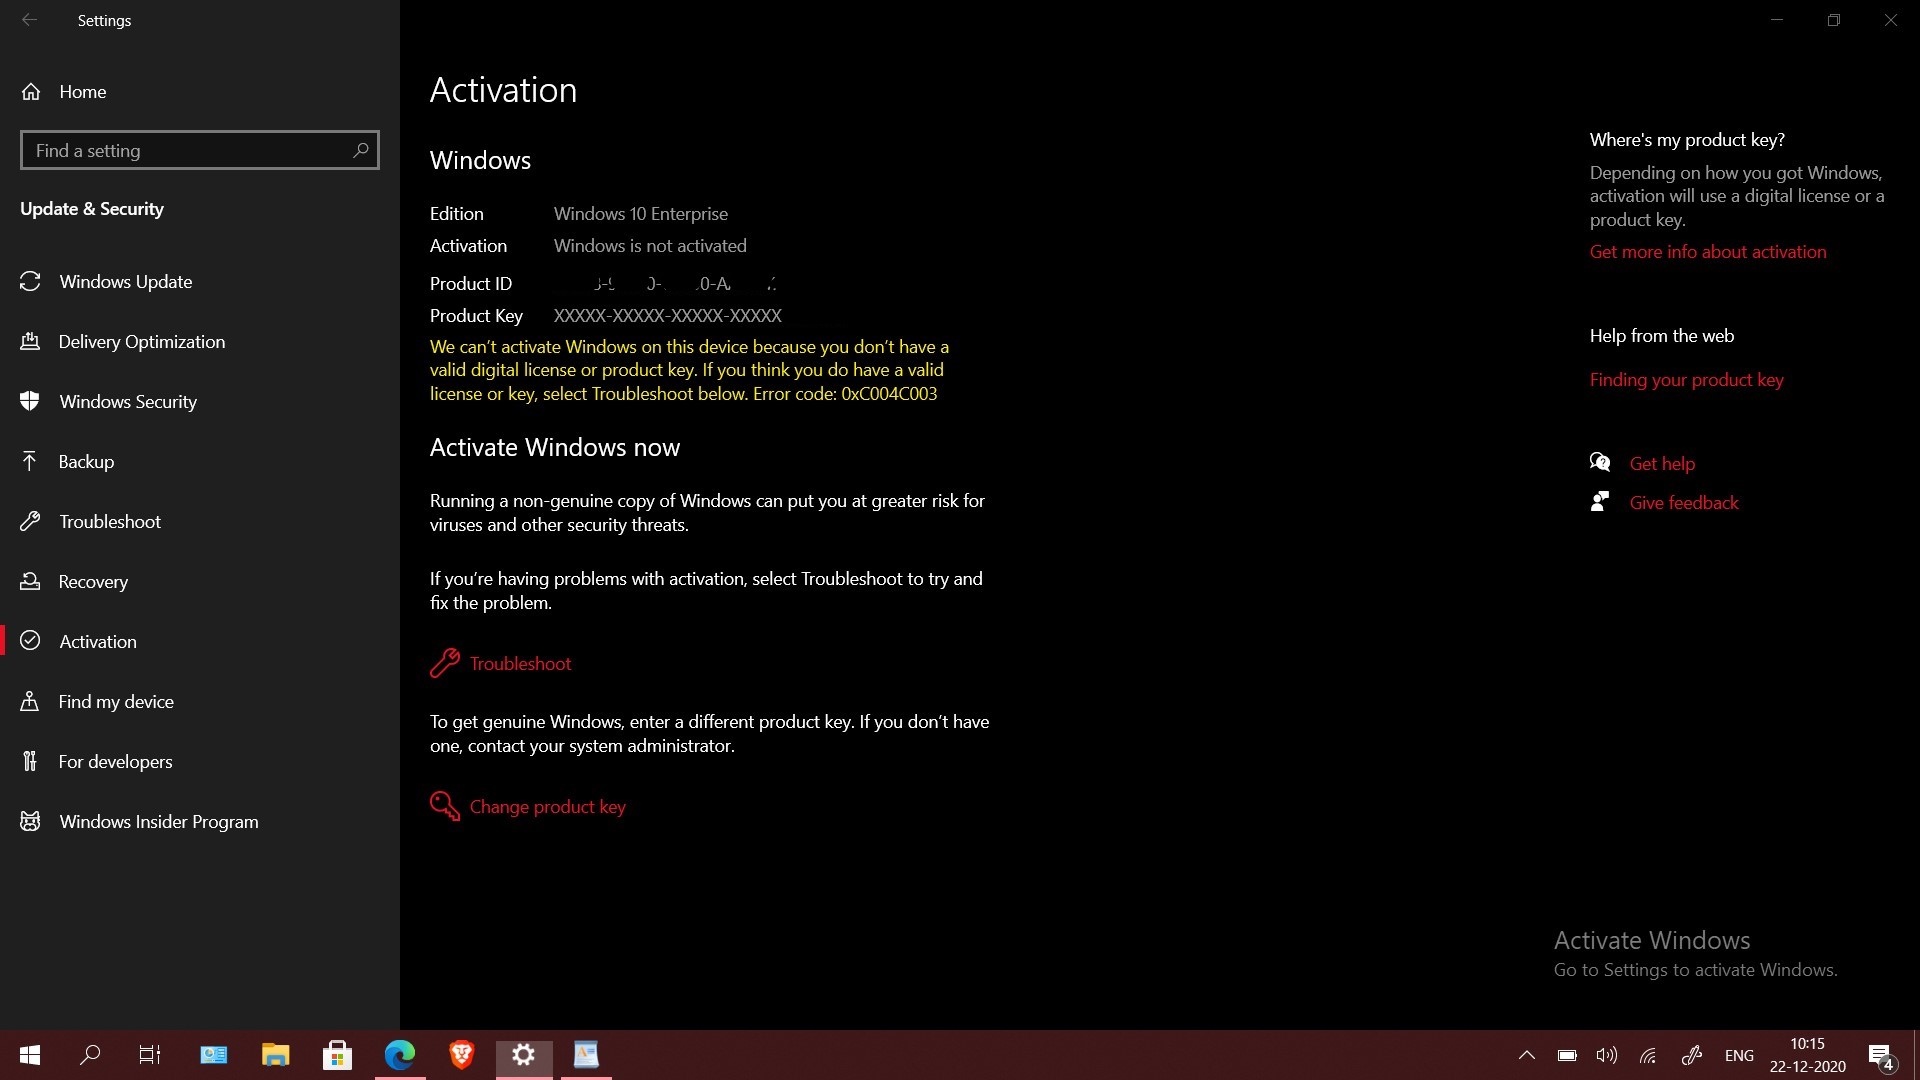The width and height of the screenshot is (1920, 1080).
Task: Select For developers in sidebar
Action: 115,761
